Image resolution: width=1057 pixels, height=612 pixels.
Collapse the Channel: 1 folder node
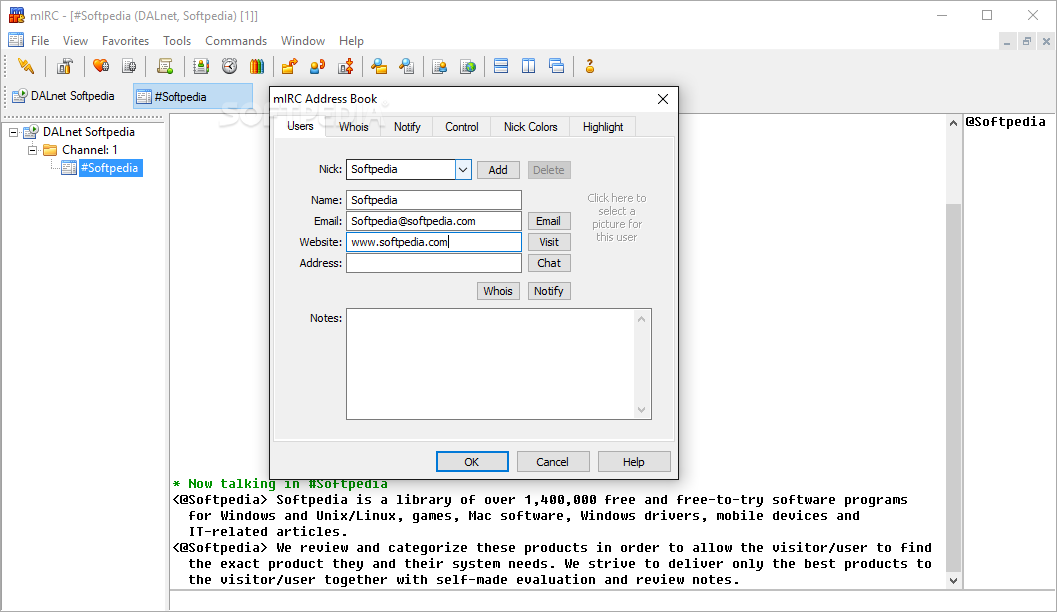click(32, 150)
